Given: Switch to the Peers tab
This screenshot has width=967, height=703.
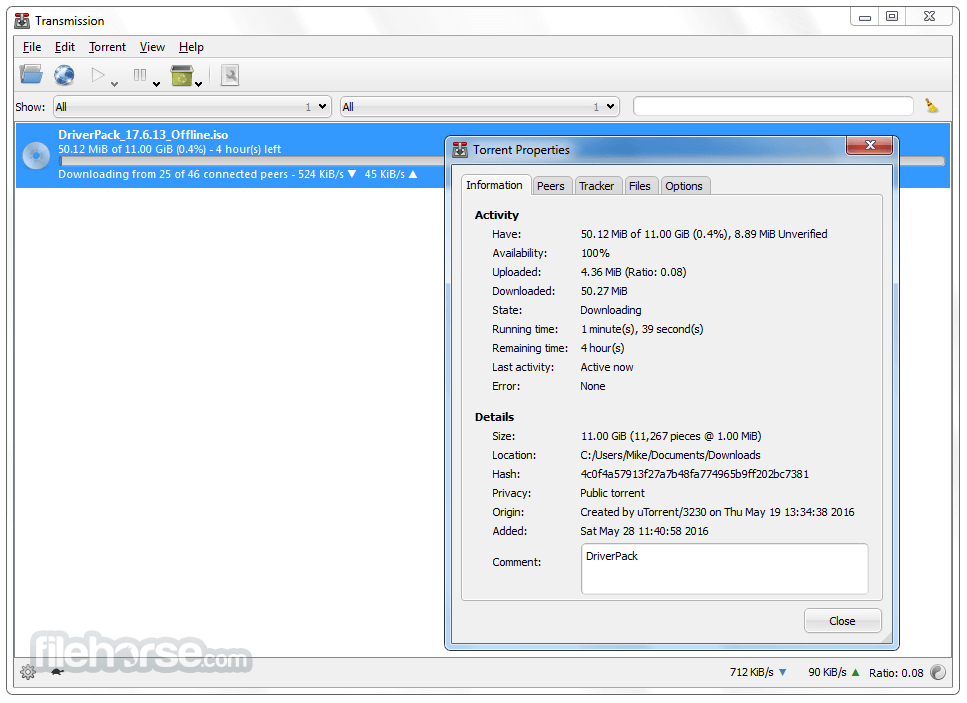Looking at the screenshot, I should tap(550, 186).
